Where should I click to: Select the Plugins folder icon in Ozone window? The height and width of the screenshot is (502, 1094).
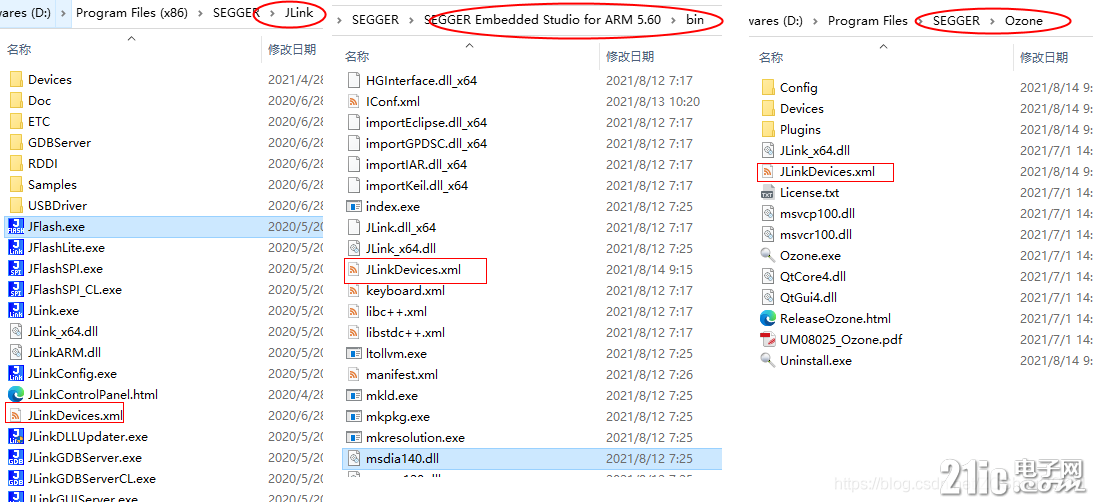tap(768, 130)
